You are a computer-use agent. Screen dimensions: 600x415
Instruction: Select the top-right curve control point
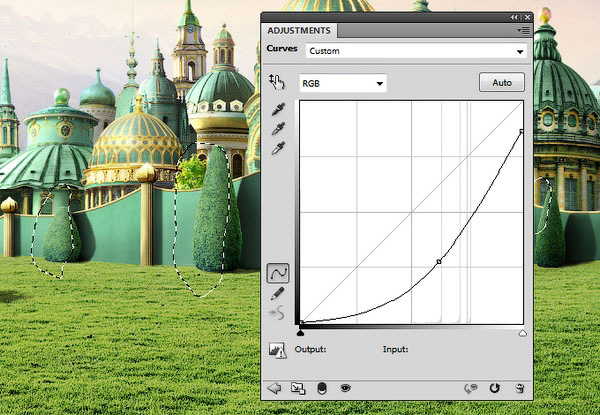(521, 131)
